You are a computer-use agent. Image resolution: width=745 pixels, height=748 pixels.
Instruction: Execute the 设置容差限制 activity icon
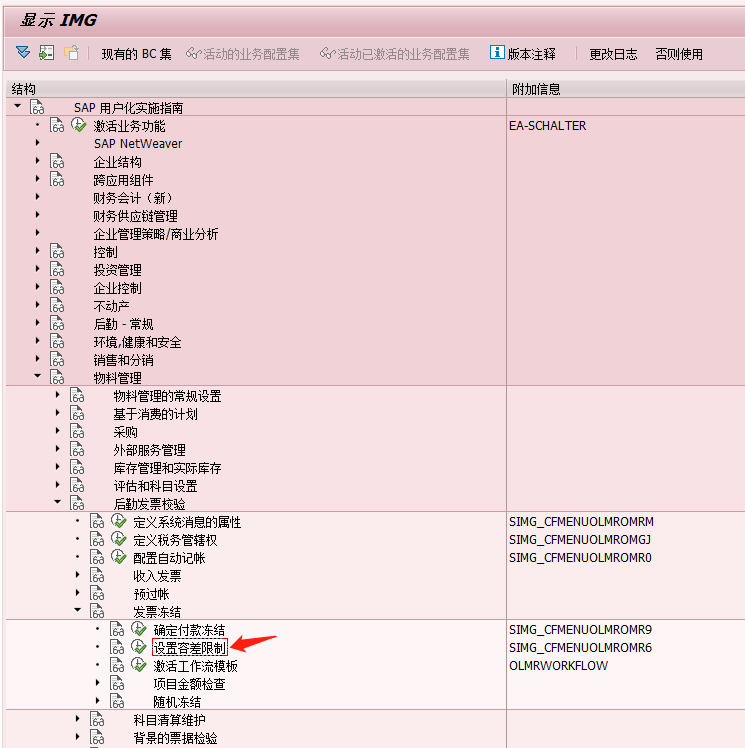[139, 647]
